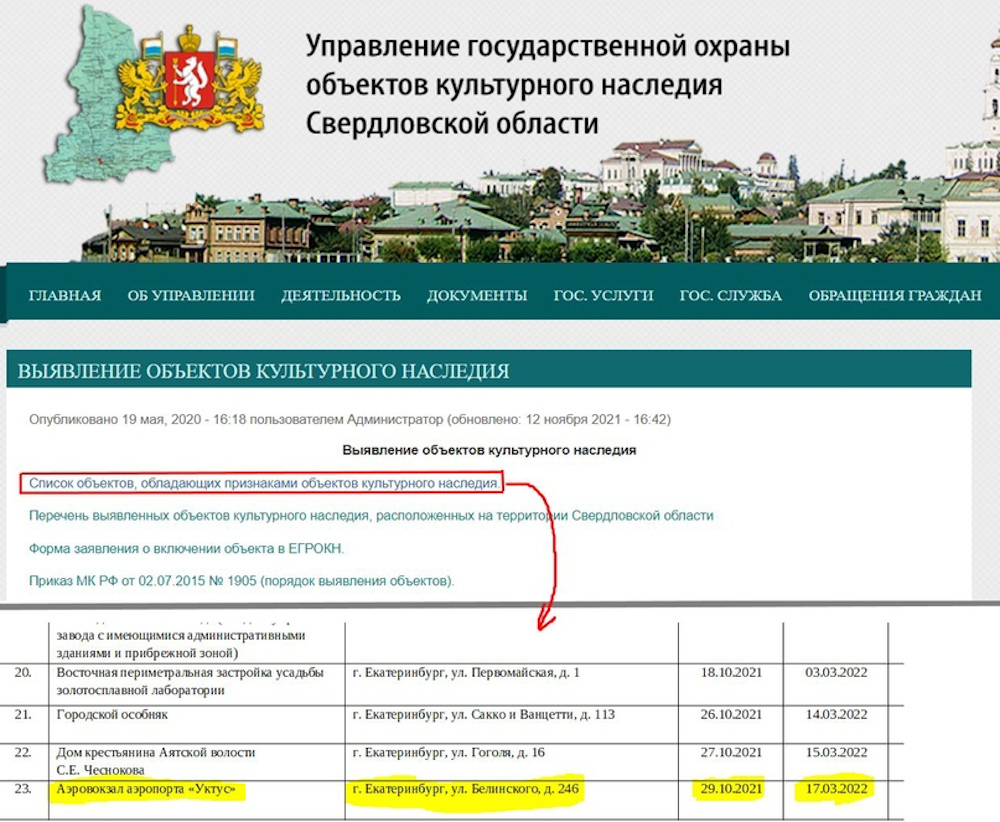Open link Список объектов, обладающих признаками

(x=264, y=483)
